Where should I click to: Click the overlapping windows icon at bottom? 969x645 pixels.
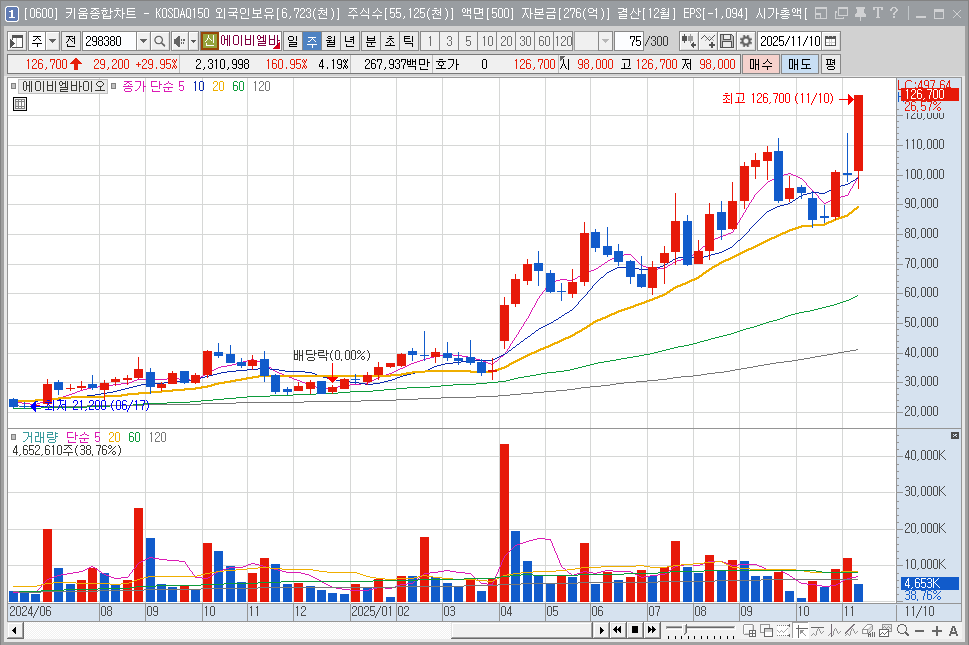[x=766, y=631]
